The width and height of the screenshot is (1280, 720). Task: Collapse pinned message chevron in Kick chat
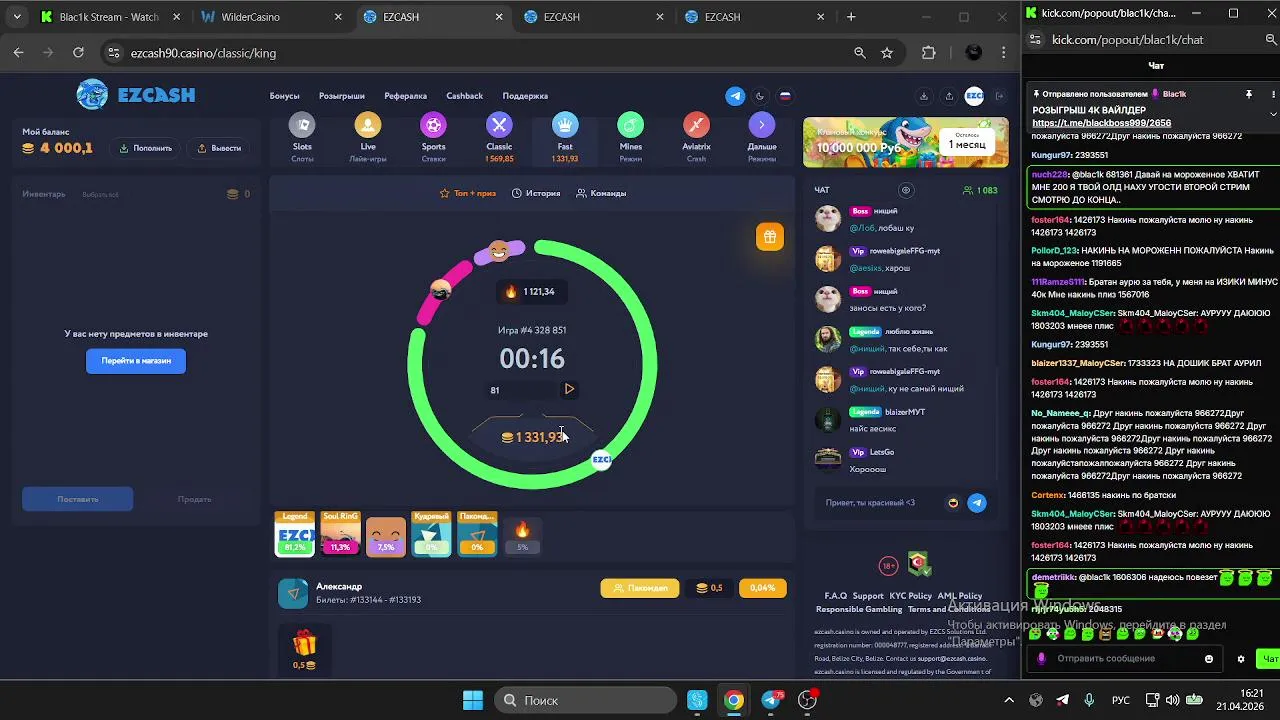[x=1273, y=113]
